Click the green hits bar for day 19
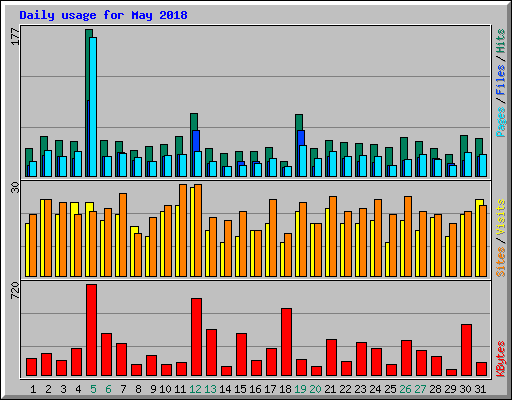The height and width of the screenshot is (400, 512). click(299, 122)
